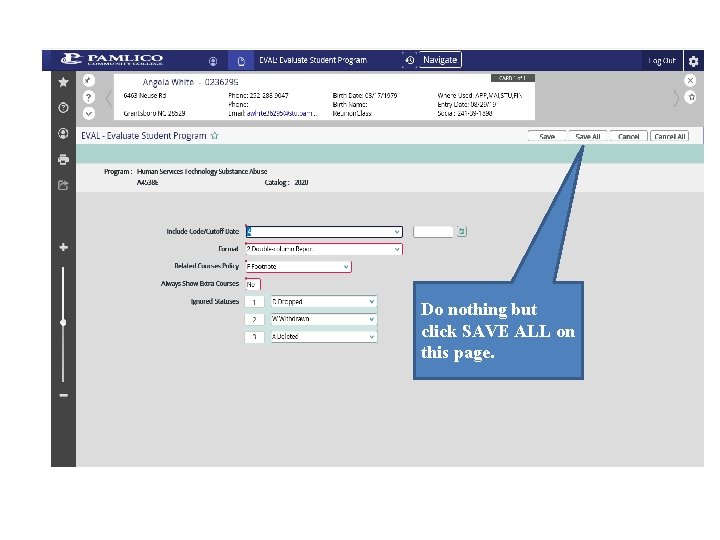
Task: Open the user profile icon in sidebar
Action: tap(63, 133)
